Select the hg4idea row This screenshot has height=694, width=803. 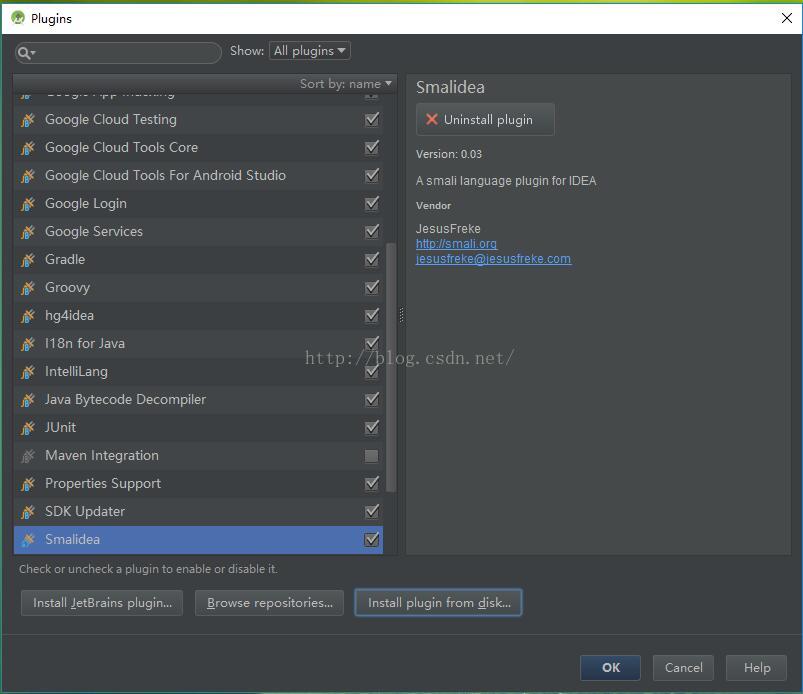tap(198, 316)
